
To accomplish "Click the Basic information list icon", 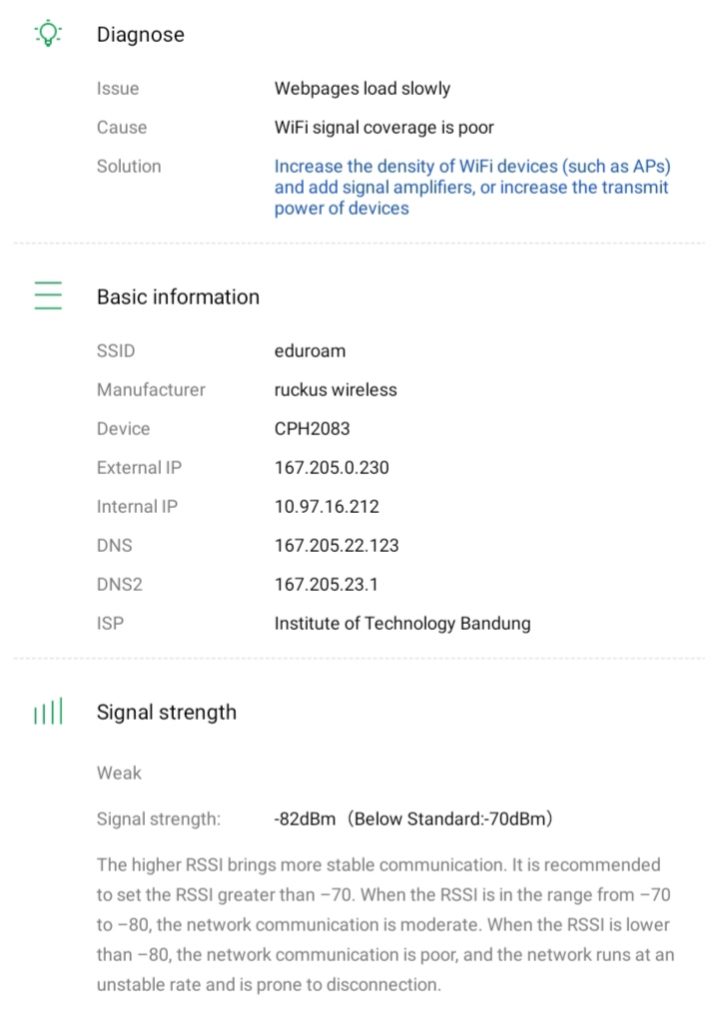I will pos(48,296).
